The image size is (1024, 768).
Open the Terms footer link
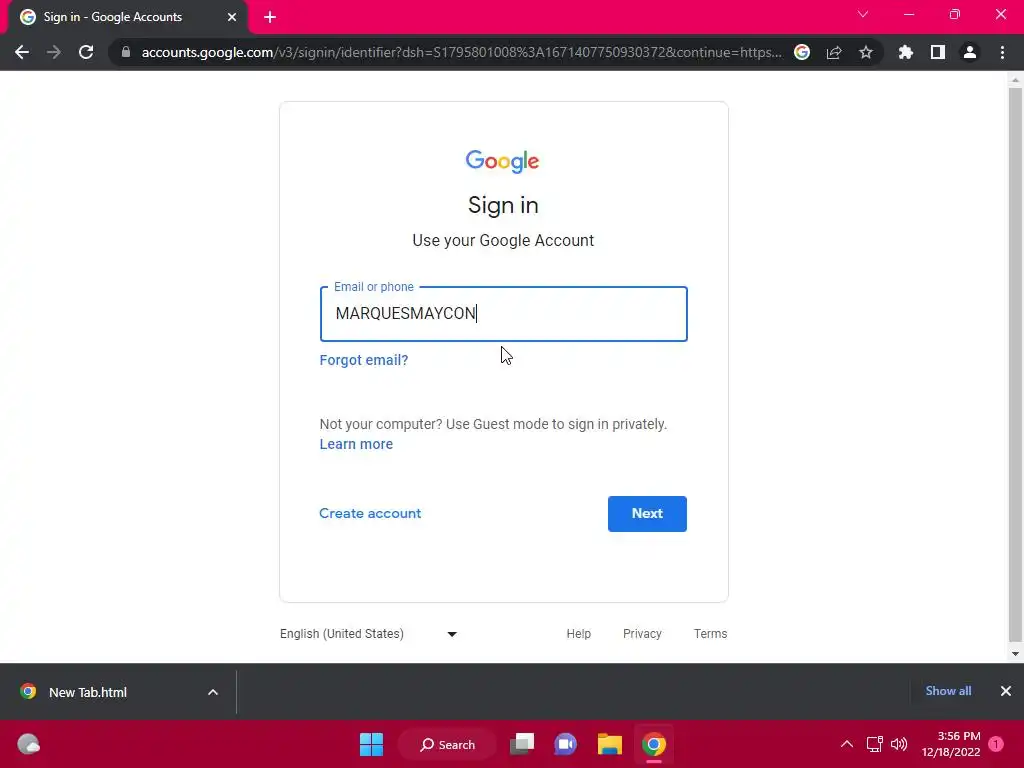(x=711, y=633)
